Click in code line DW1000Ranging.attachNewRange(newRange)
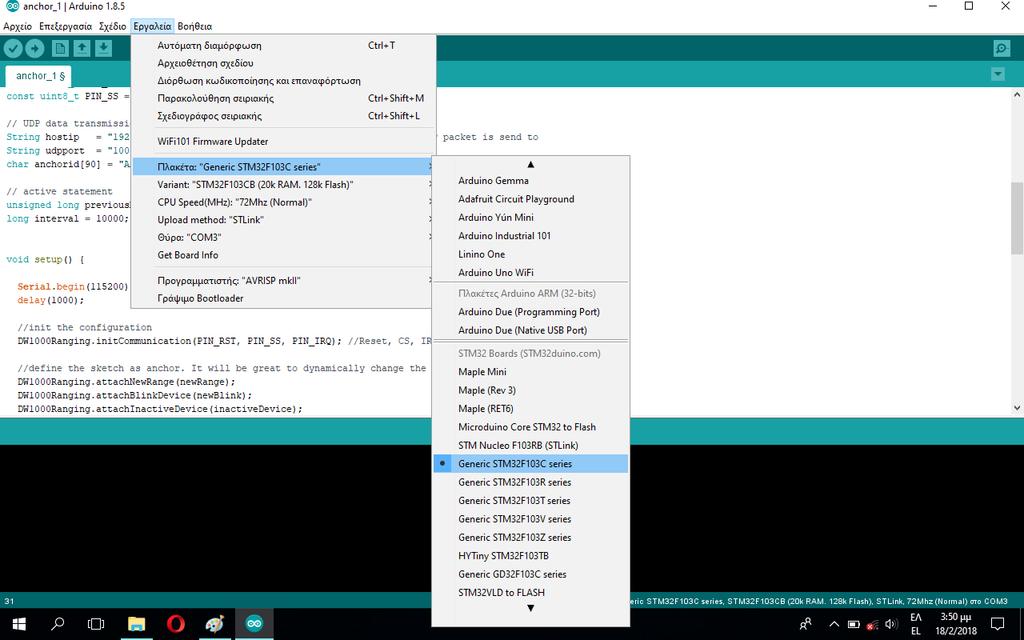This screenshot has height=640, width=1024. point(126,381)
